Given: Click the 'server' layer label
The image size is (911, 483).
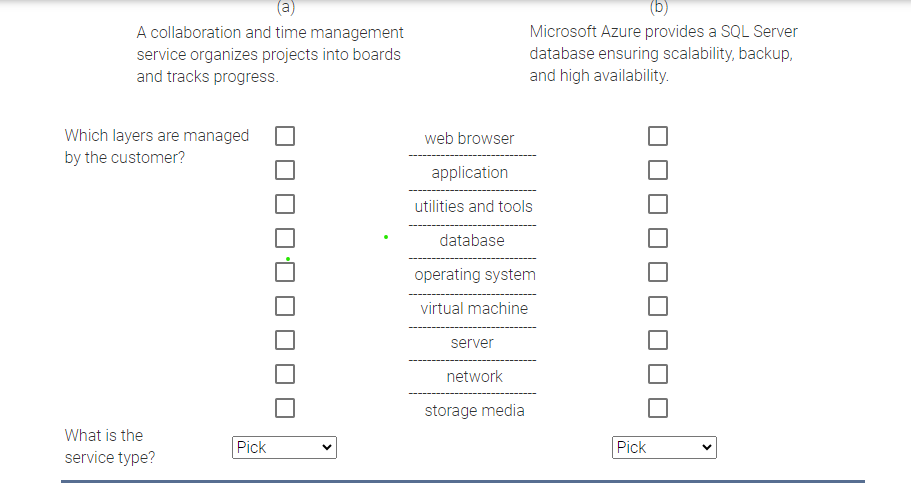Looking at the screenshot, I should tap(472, 343).
